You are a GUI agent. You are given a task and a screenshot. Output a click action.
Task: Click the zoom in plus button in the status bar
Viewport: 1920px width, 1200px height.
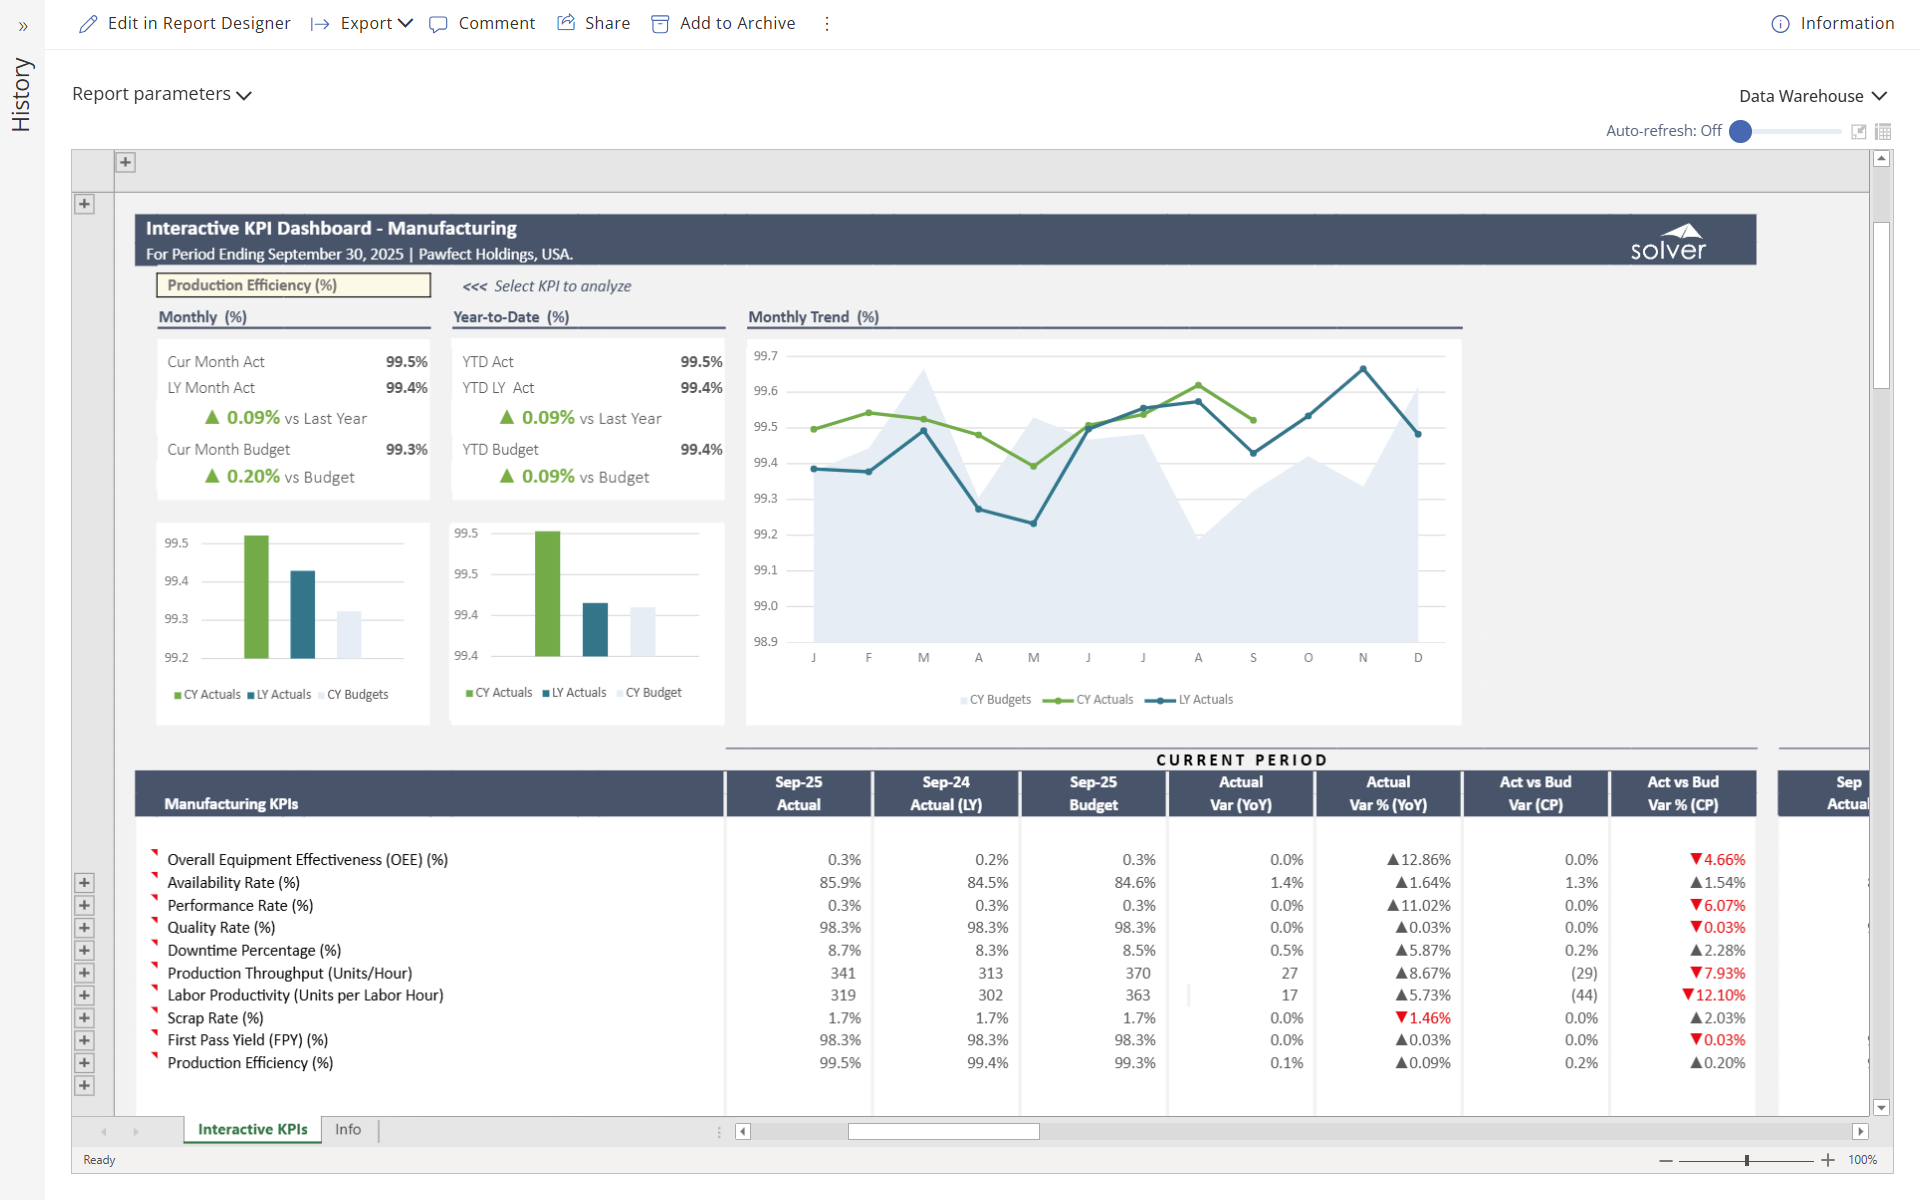point(1828,1160)
